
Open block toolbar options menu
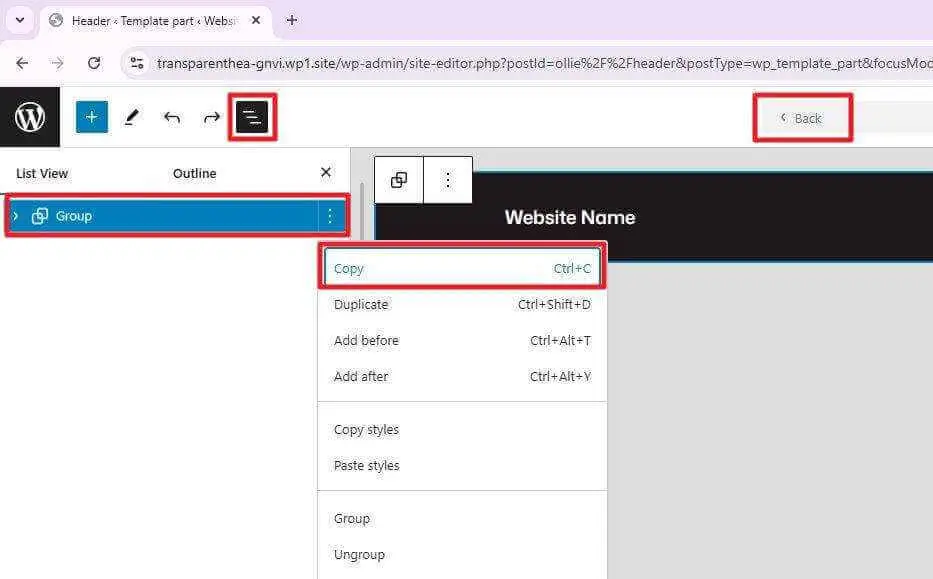point(448,180)
